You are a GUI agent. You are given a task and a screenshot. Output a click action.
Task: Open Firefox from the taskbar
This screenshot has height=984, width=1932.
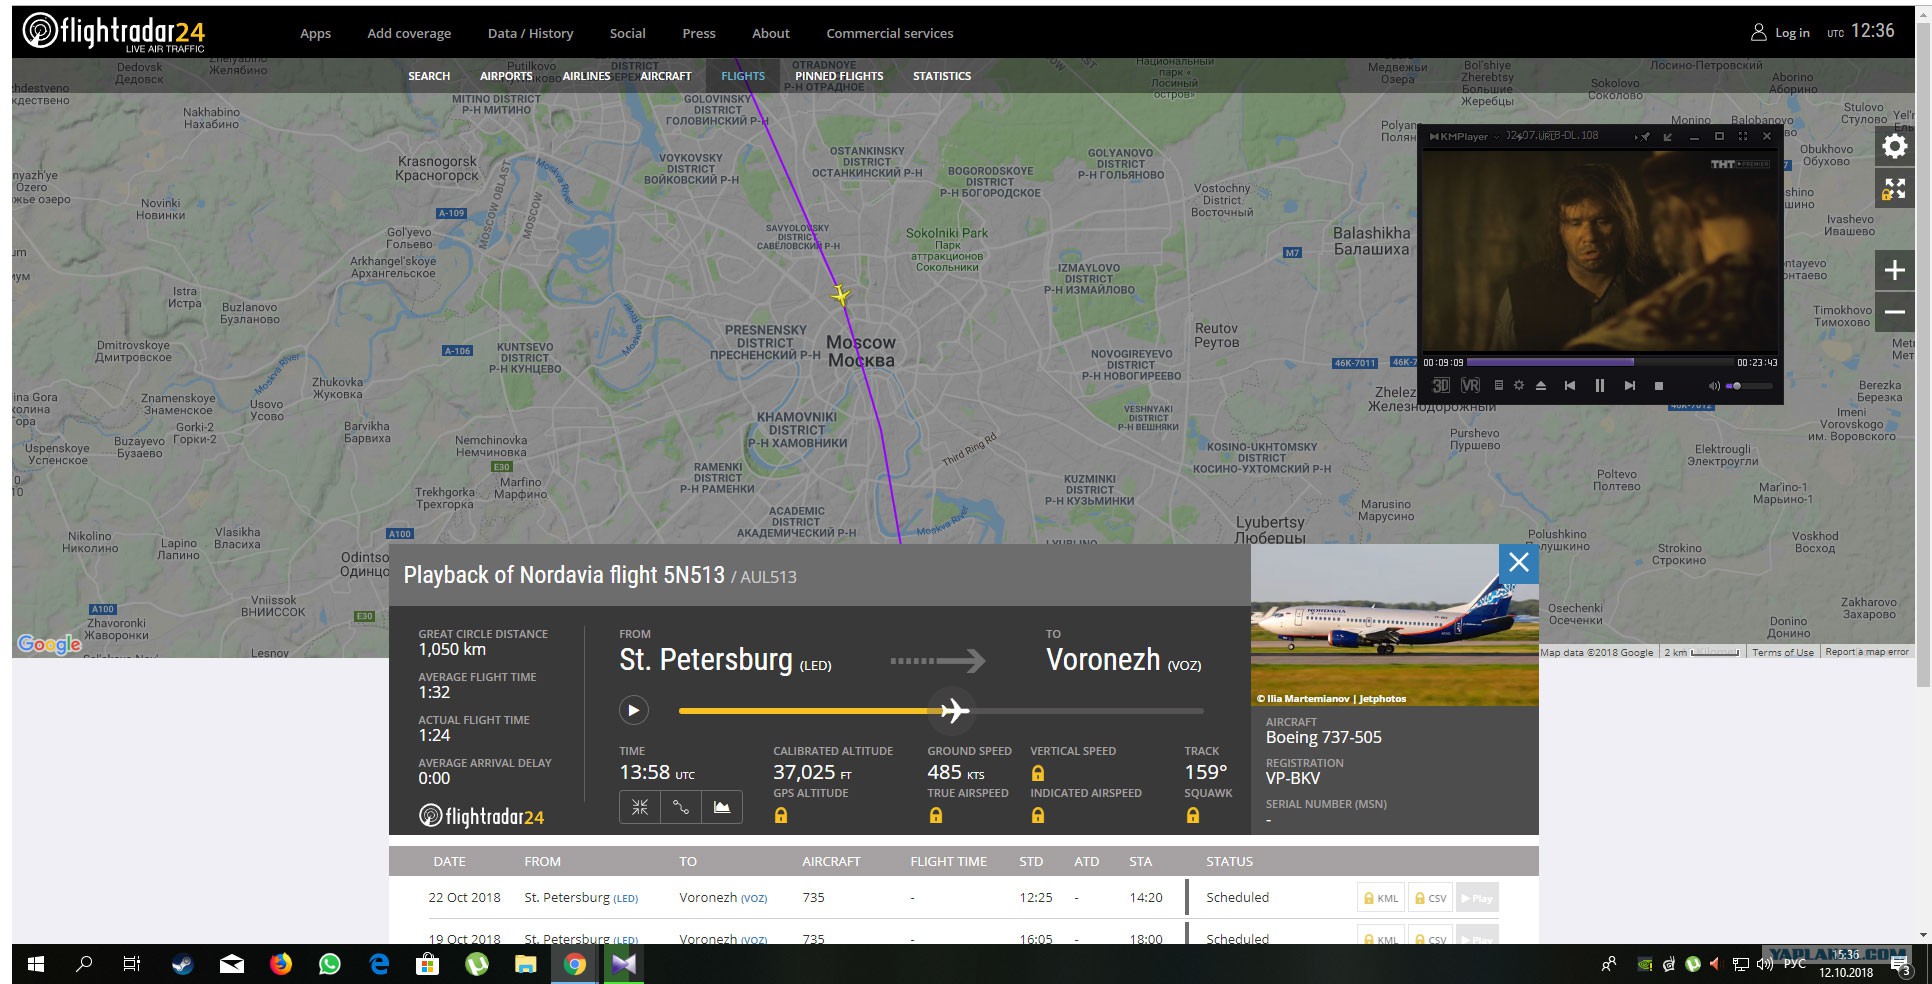click(281, 964)
